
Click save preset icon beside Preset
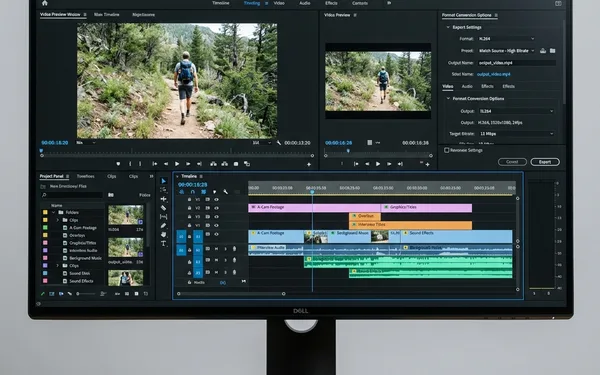pyautogui.click(x=543, y=51)
